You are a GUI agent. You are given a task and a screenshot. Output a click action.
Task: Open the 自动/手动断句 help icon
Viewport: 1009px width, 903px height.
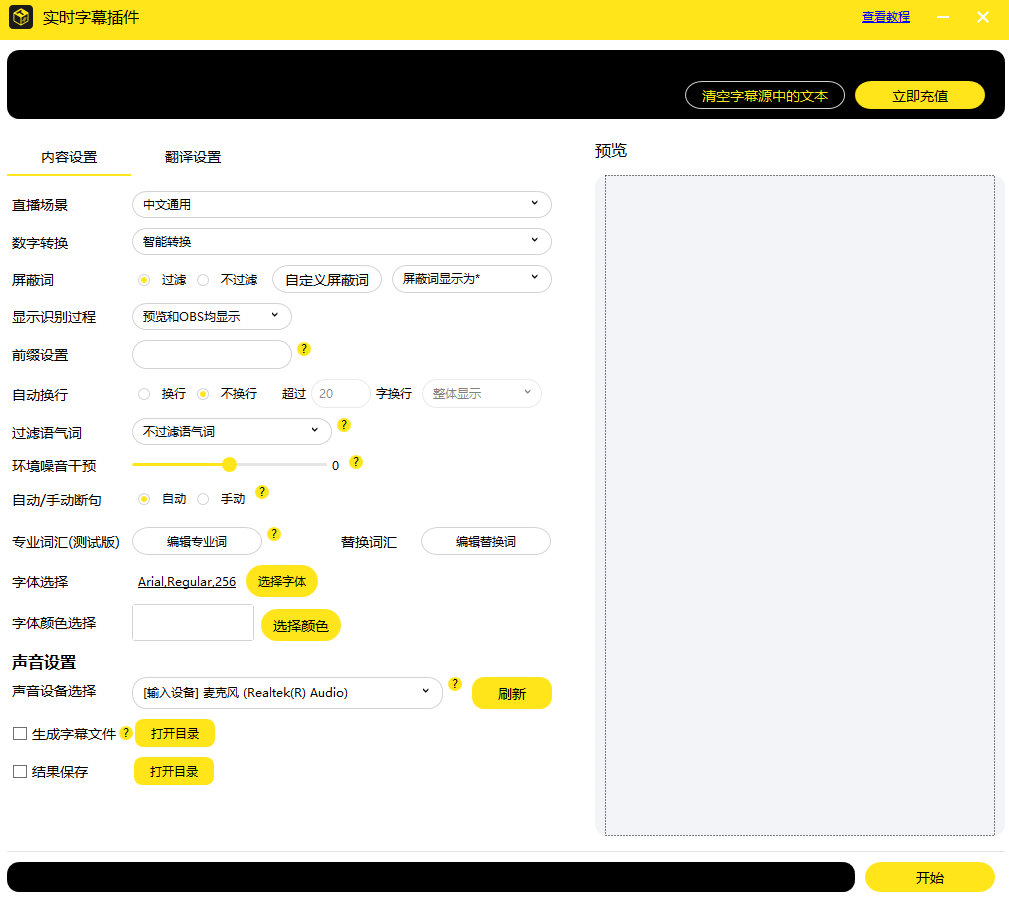click(x=262, y=492)
